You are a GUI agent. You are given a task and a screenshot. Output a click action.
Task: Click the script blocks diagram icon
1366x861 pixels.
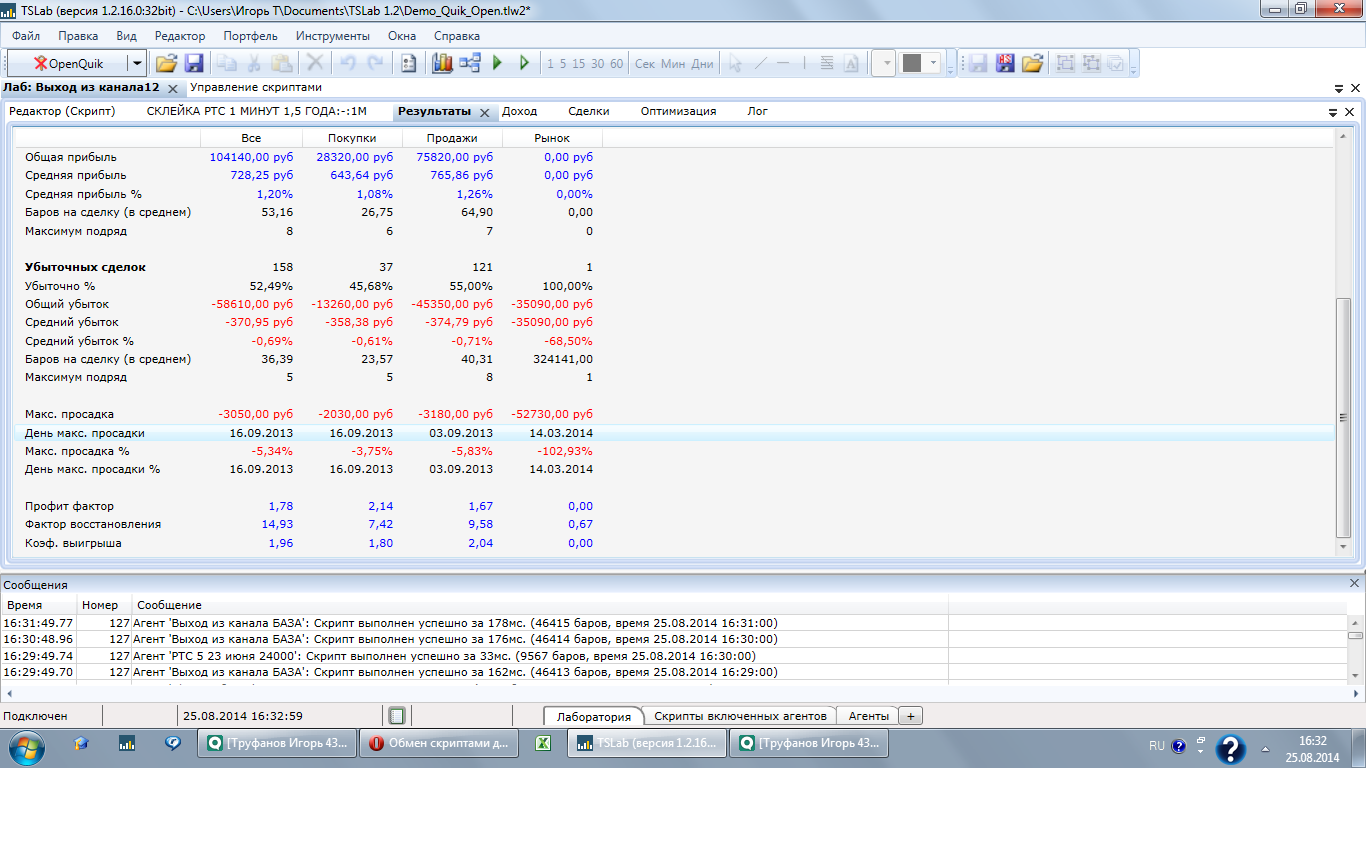pos(470,63)
